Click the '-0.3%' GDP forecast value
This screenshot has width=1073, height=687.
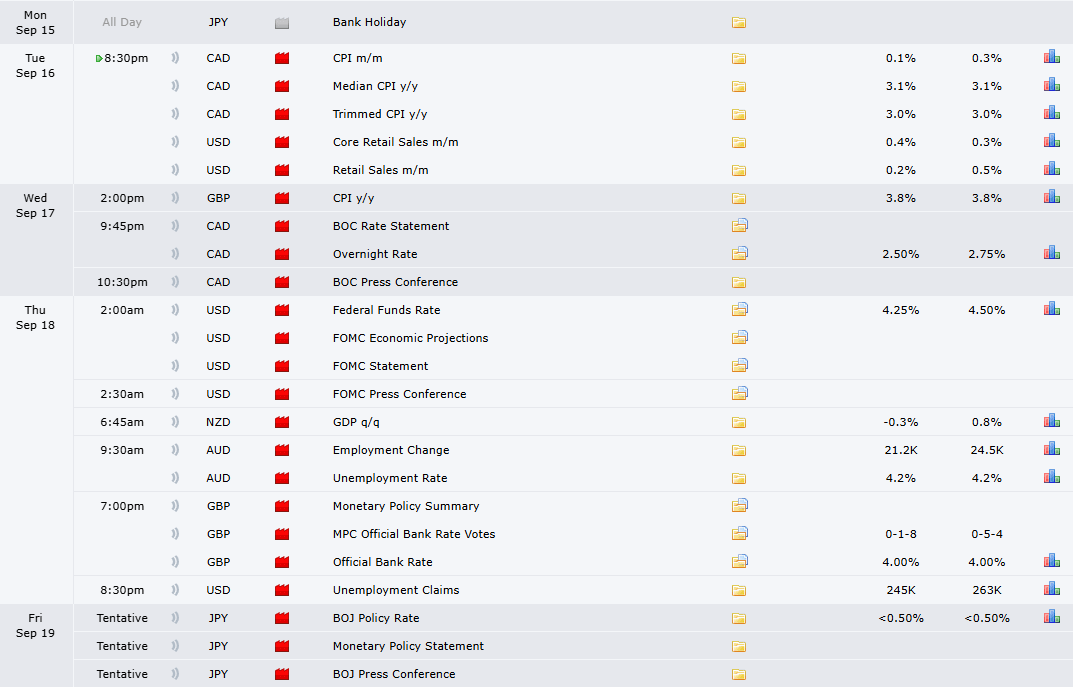click(x=901, y=422)
